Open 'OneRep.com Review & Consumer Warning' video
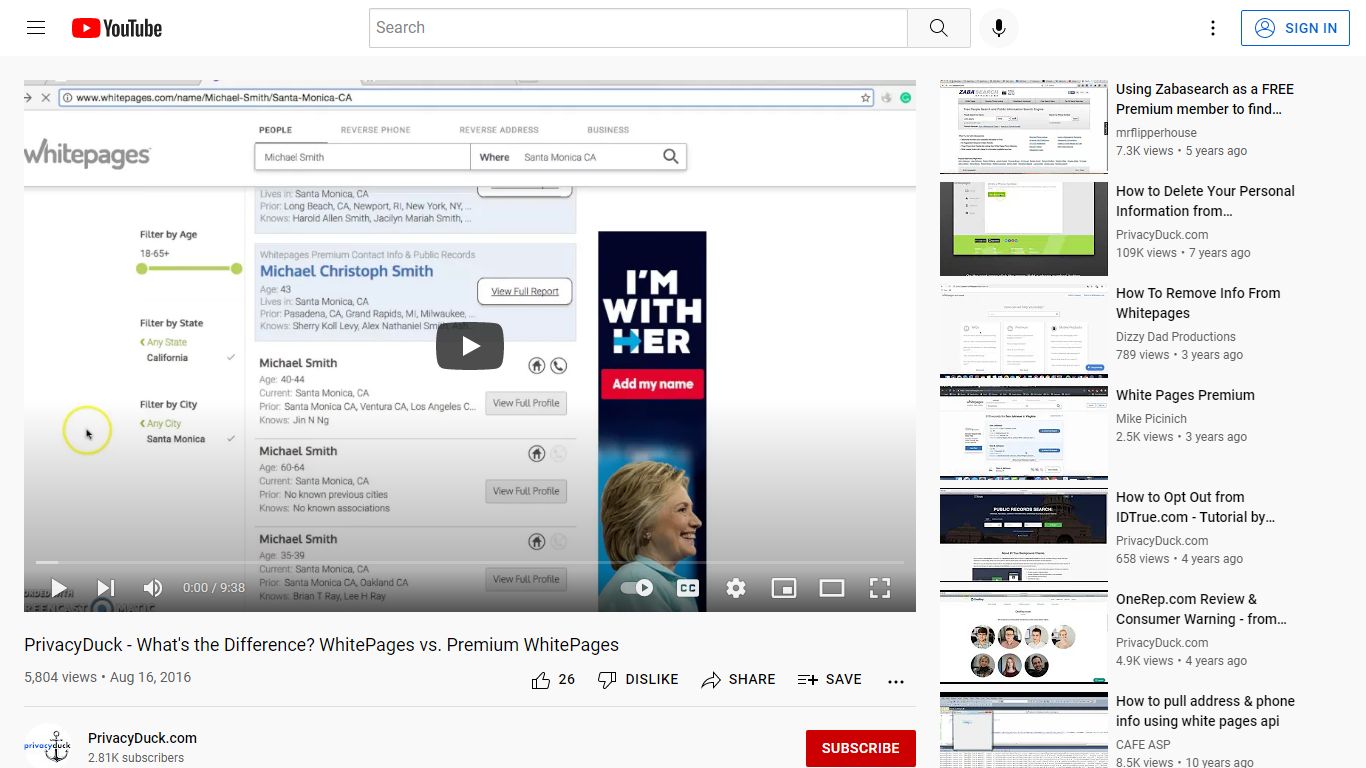This screenshot has width=1366, height=768. pyautogui.click(x=1201, y=609)
